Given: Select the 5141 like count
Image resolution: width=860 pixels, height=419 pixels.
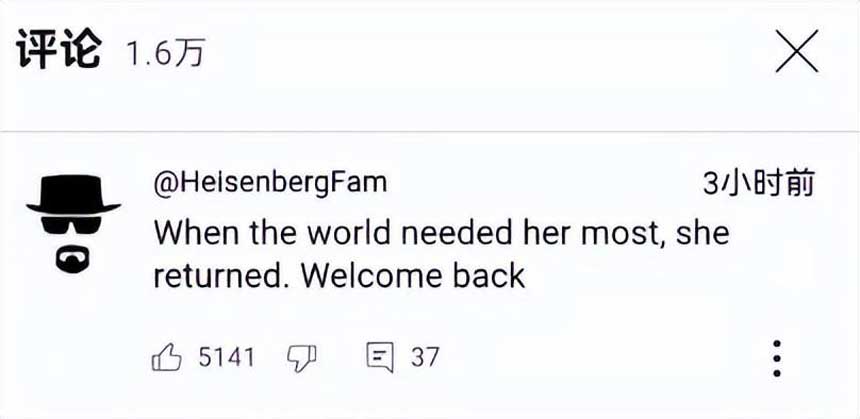Looking at the screenshot, I should [x=226, y=358].
